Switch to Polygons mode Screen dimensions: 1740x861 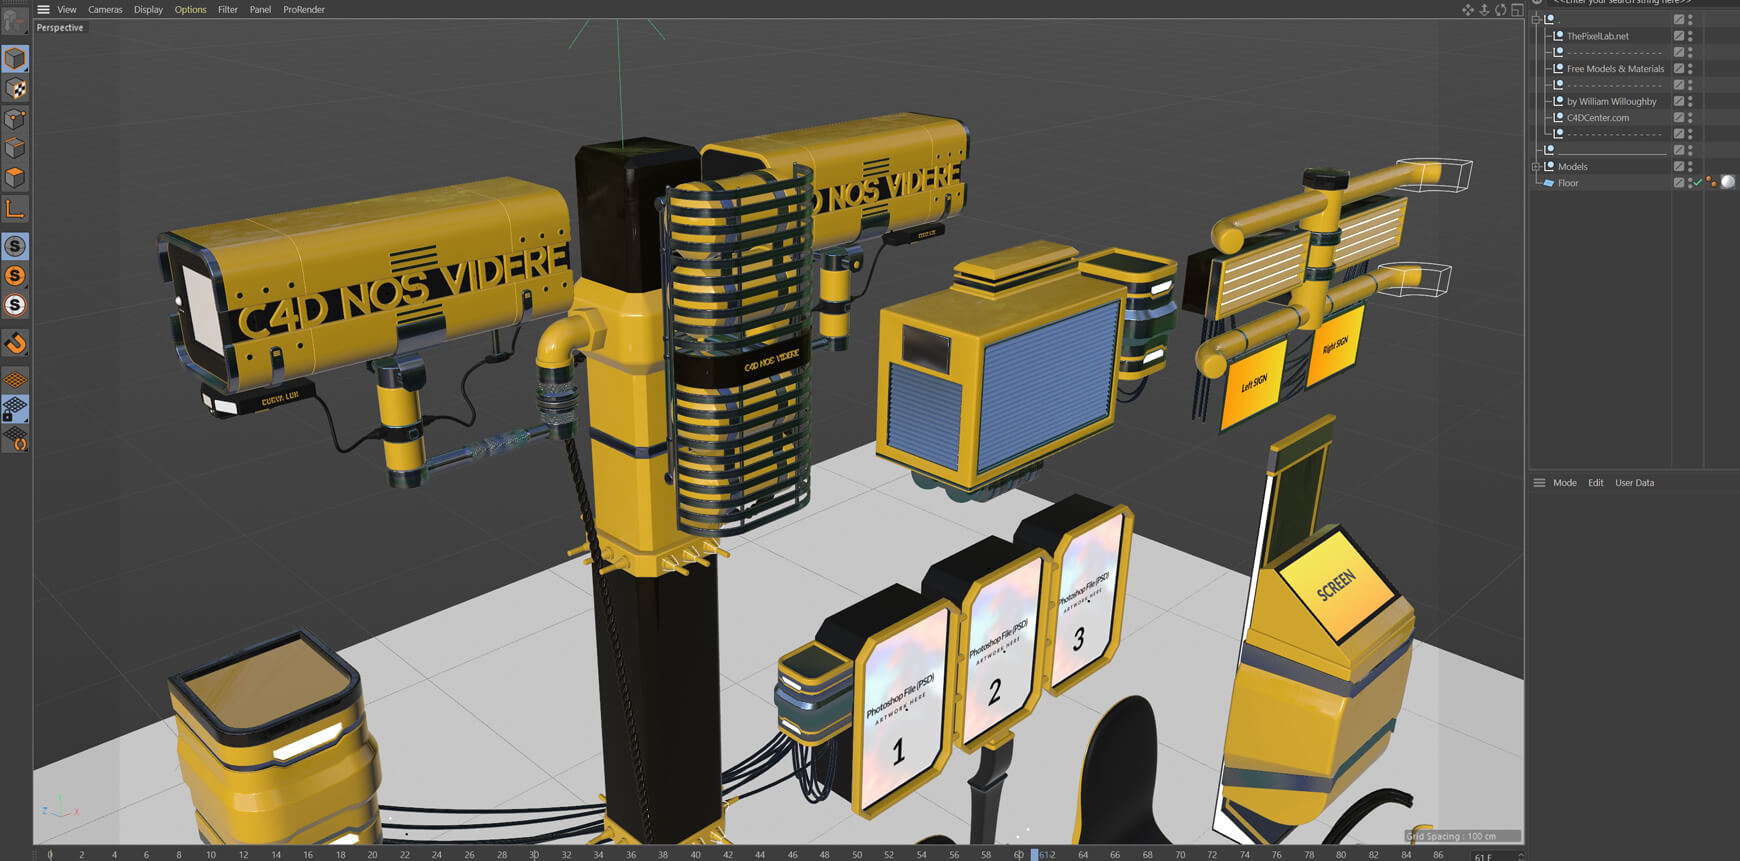(15, 178)
